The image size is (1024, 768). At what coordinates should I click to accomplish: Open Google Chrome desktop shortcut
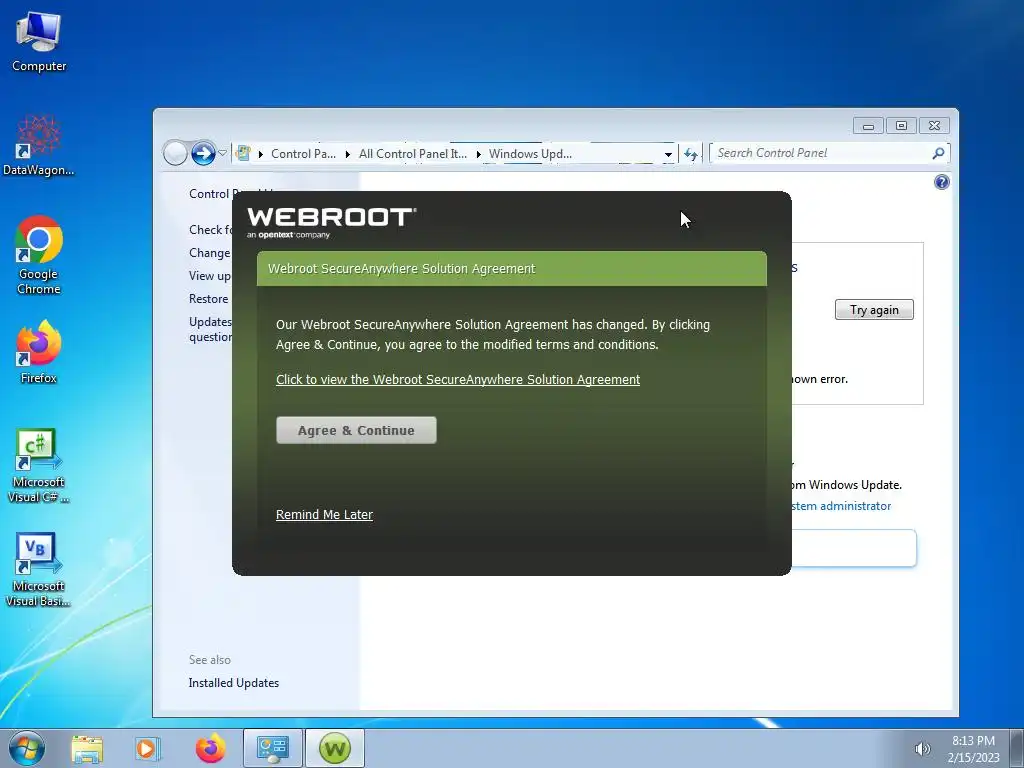[39, 255]
